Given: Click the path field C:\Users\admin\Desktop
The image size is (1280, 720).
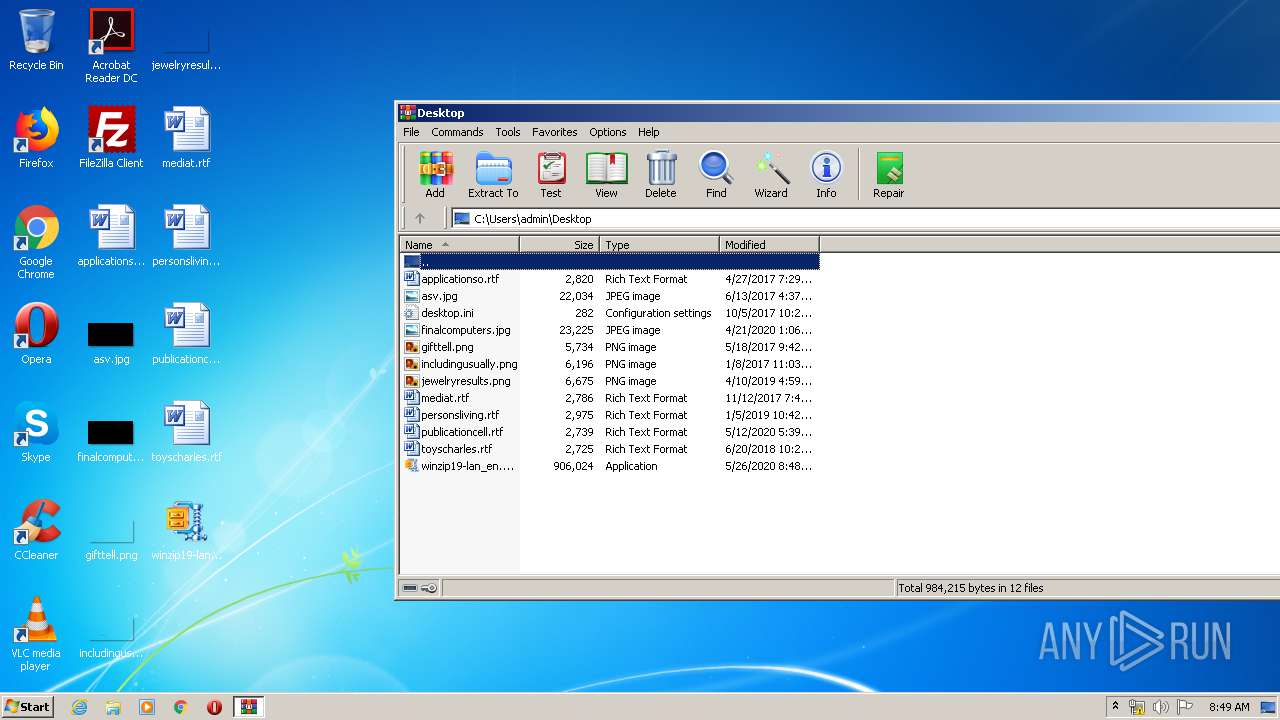Looking at the screenshot, I should (x=865, y=219).
